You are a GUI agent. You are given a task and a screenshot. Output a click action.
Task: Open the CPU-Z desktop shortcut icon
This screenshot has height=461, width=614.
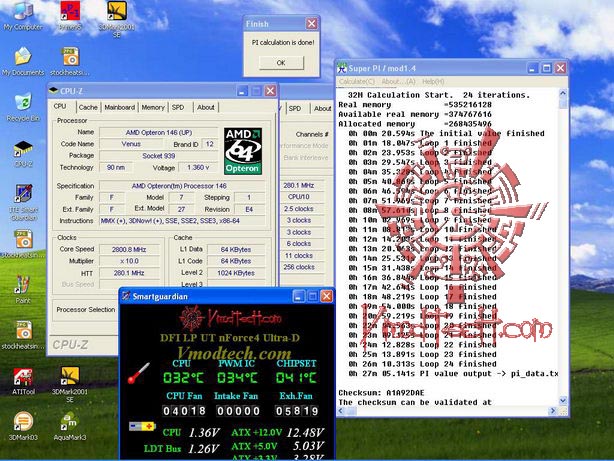(23, 154)
